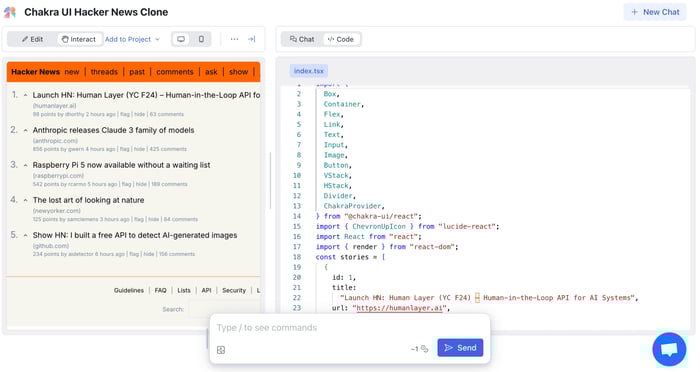Switch preview to desktop view icon

[x=181, y=39]
